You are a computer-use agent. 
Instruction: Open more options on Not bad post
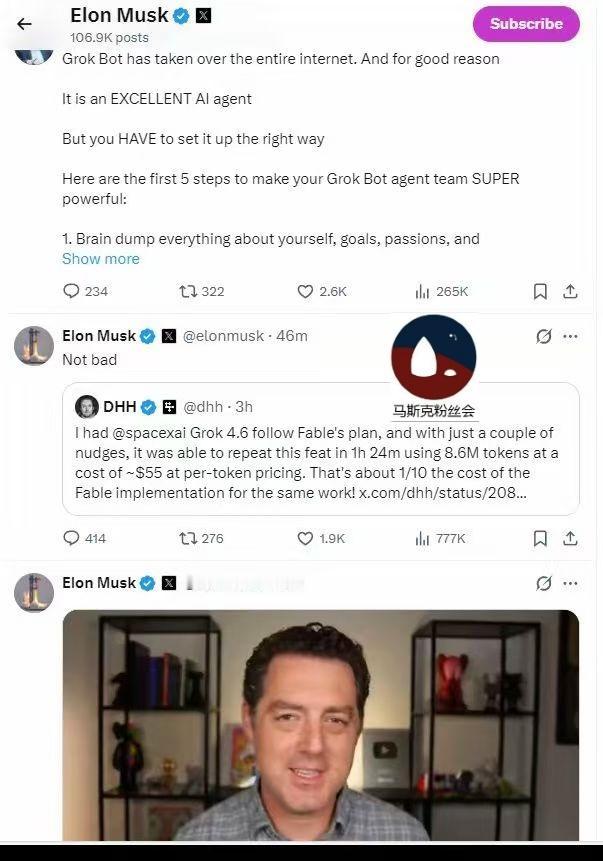[x=571, y=336]
